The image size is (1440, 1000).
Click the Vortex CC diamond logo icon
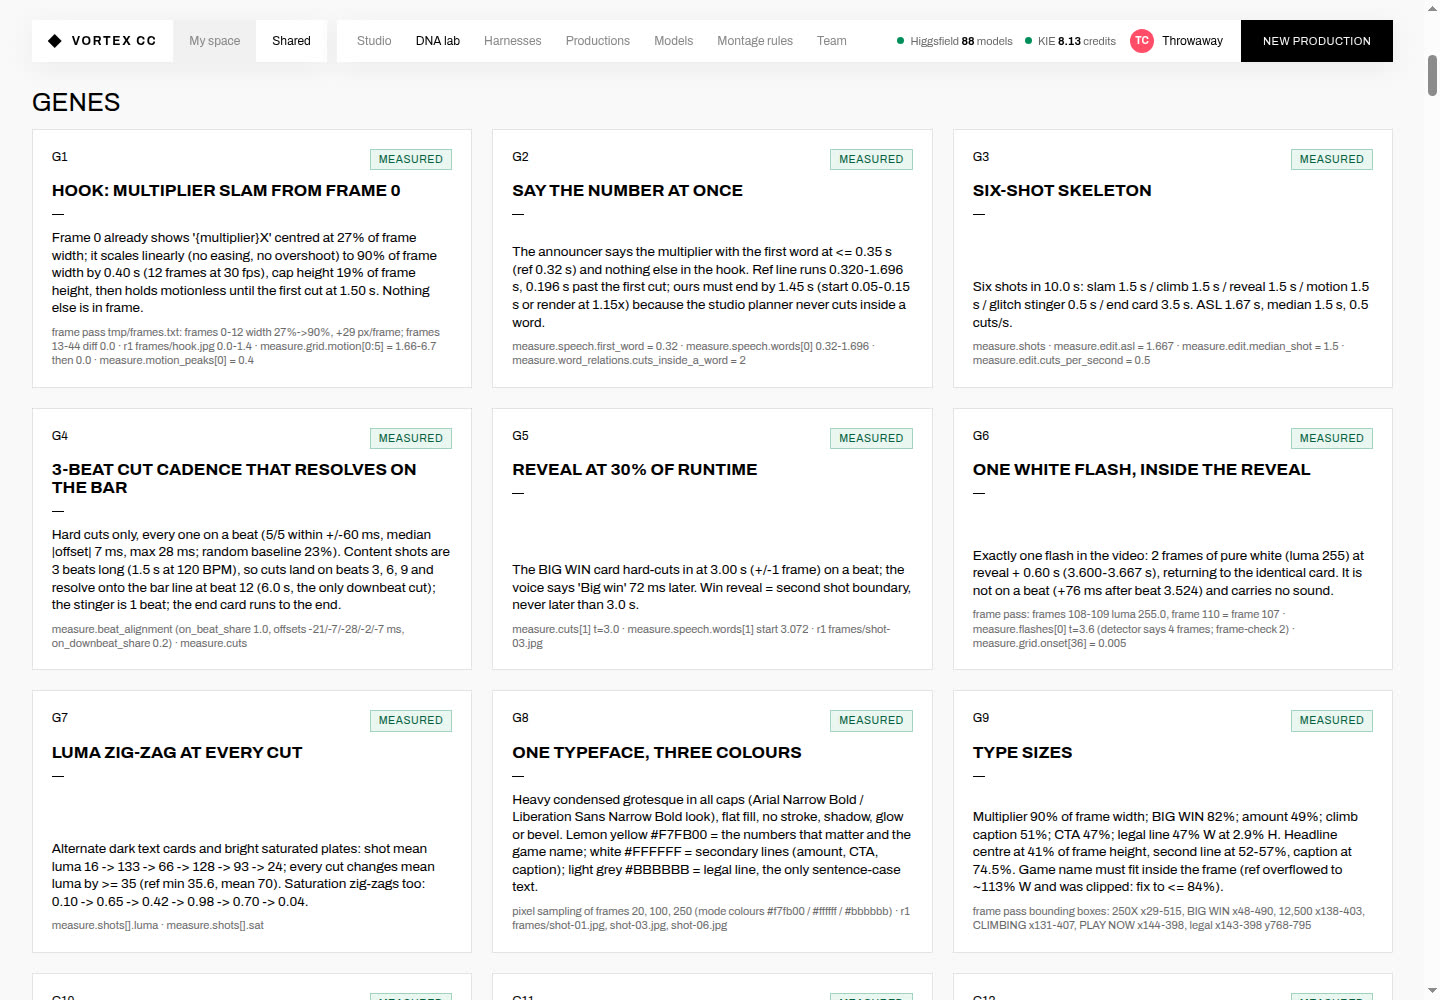[x=55, y=41]
